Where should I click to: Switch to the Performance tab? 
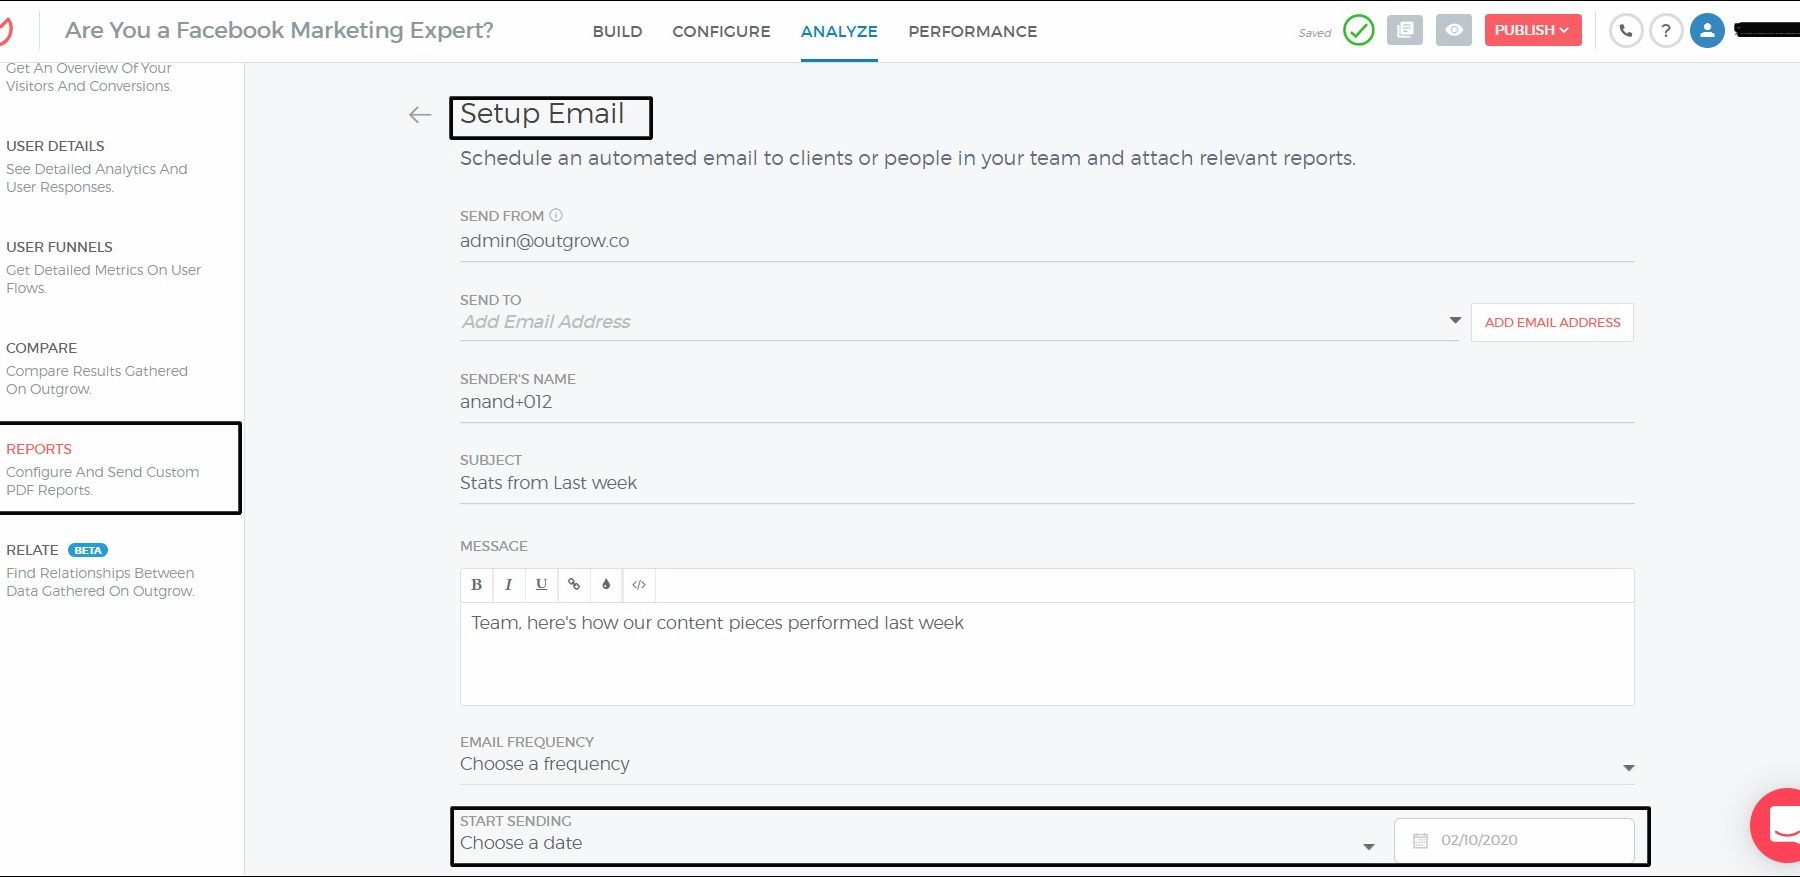[972, 32]
